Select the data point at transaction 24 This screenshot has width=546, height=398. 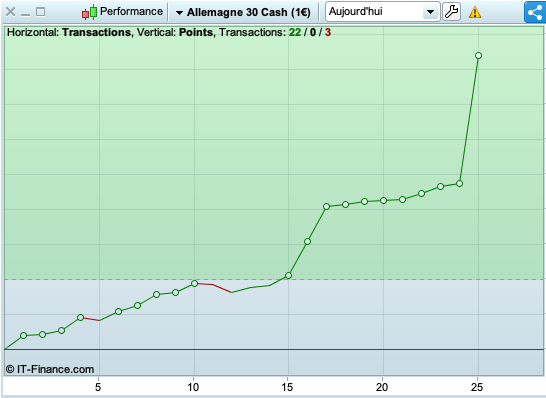(x=459, y=184)
